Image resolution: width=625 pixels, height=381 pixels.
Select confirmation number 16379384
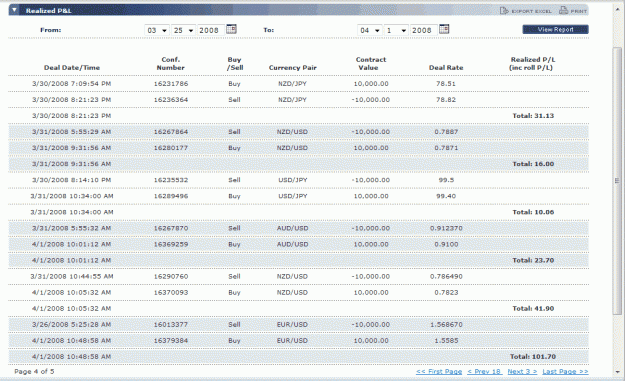(x=171, y=341)
